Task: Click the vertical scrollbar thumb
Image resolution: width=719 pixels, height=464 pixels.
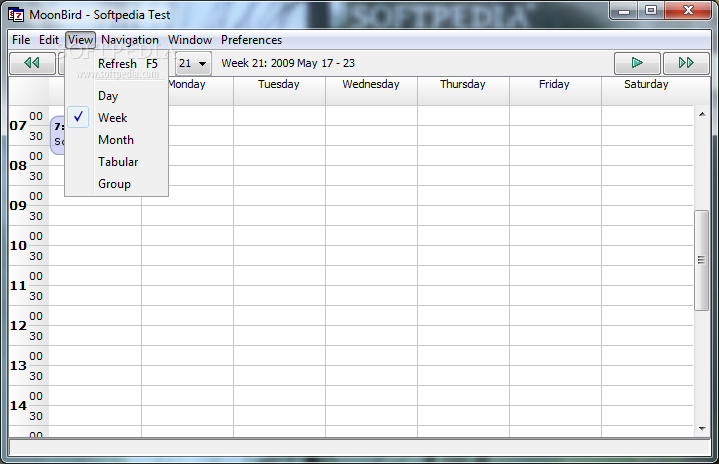Action: click(x=701, y=260)
